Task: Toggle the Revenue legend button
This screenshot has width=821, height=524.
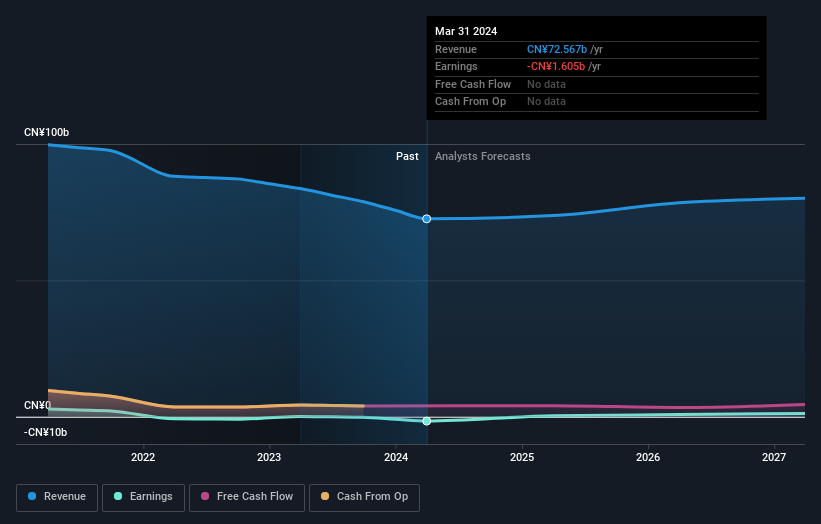Action: [x=57, y=497]
